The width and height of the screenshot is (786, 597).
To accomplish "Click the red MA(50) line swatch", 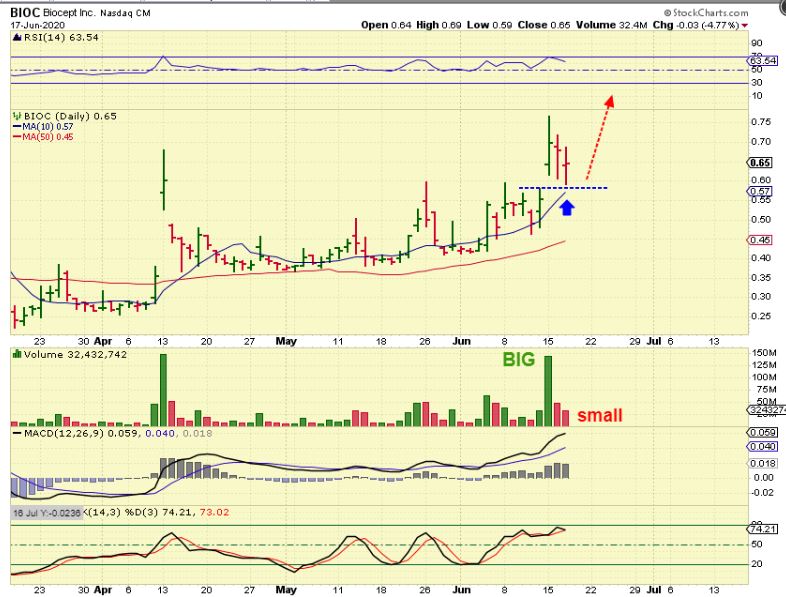I will pyautogui.click(x=17, y=137).
